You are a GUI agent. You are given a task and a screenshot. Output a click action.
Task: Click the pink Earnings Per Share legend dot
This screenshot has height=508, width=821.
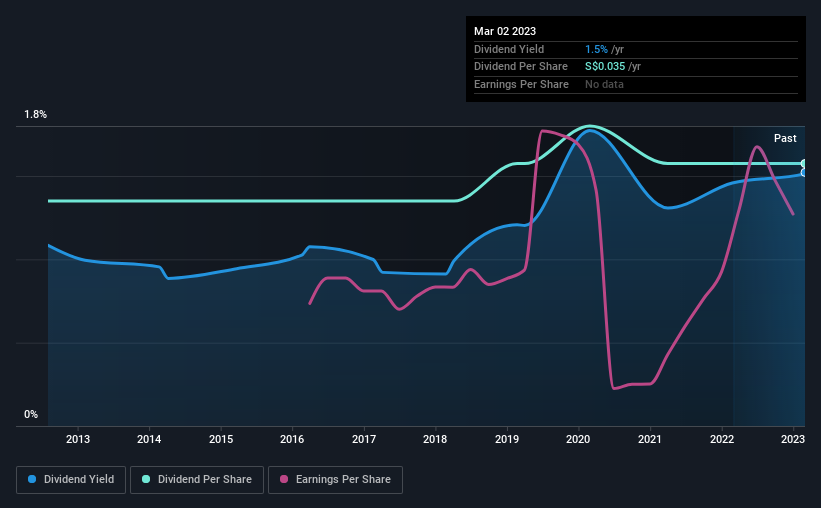(284, 479)
